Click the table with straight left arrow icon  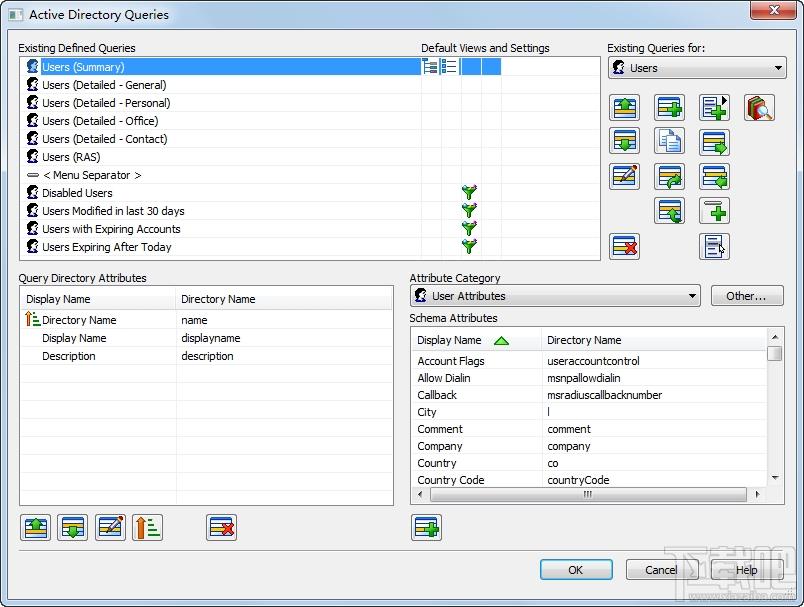(715, 177)
